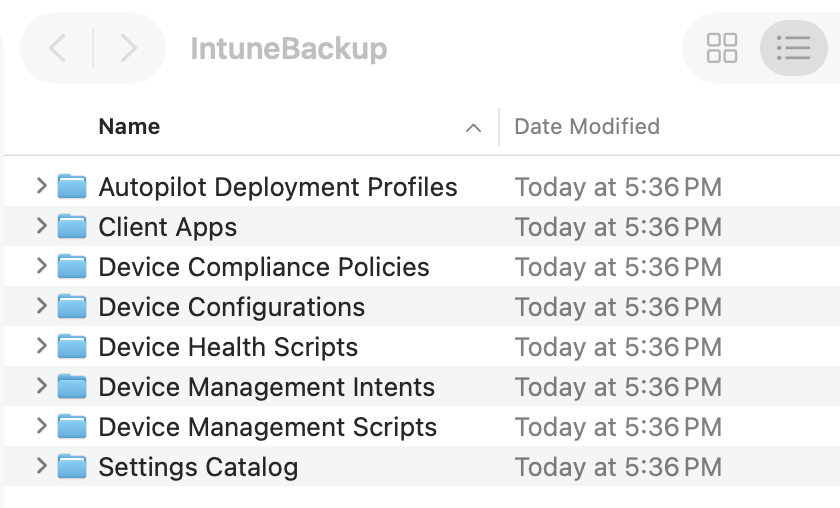Click the Autopilot Deployment Profiles folder icon
The height and width of the screenshot is (508, 840).
pyautogui.click(x=72, y=186)
